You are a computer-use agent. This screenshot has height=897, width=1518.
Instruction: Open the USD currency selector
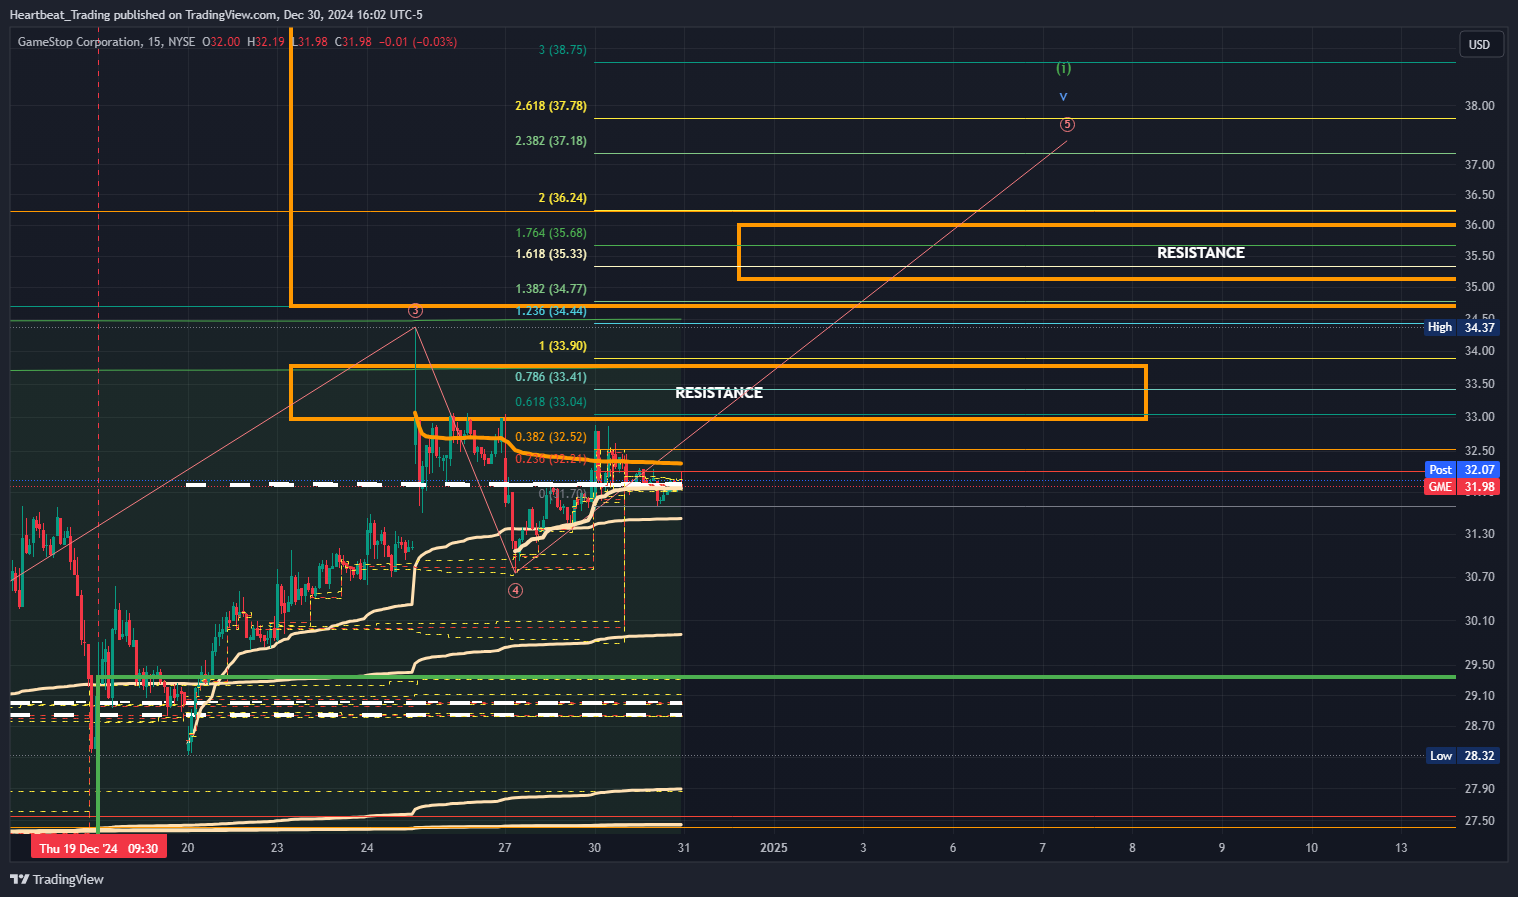(1479, 44)
